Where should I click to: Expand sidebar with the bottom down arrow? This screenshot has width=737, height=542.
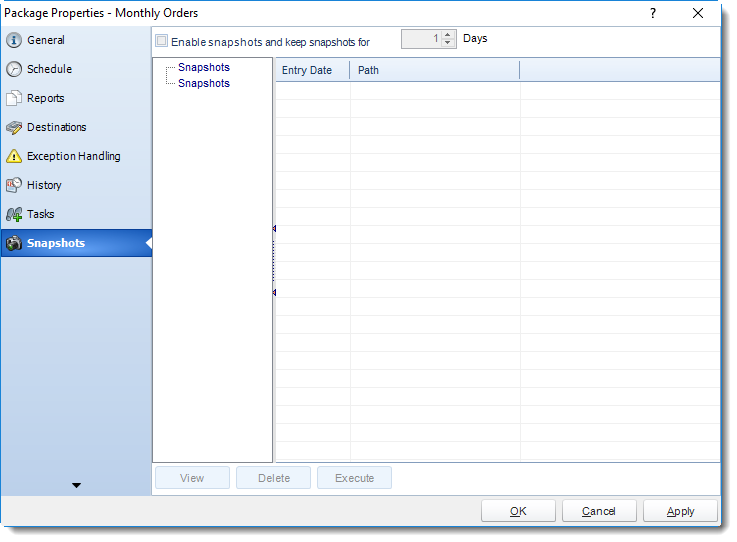coord(76,485)
